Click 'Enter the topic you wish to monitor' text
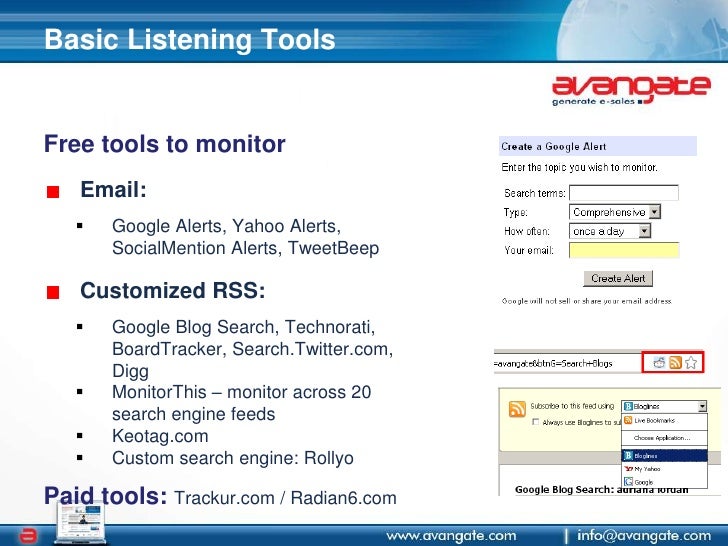This screenshot has width=728, height=546. [579, 167]
